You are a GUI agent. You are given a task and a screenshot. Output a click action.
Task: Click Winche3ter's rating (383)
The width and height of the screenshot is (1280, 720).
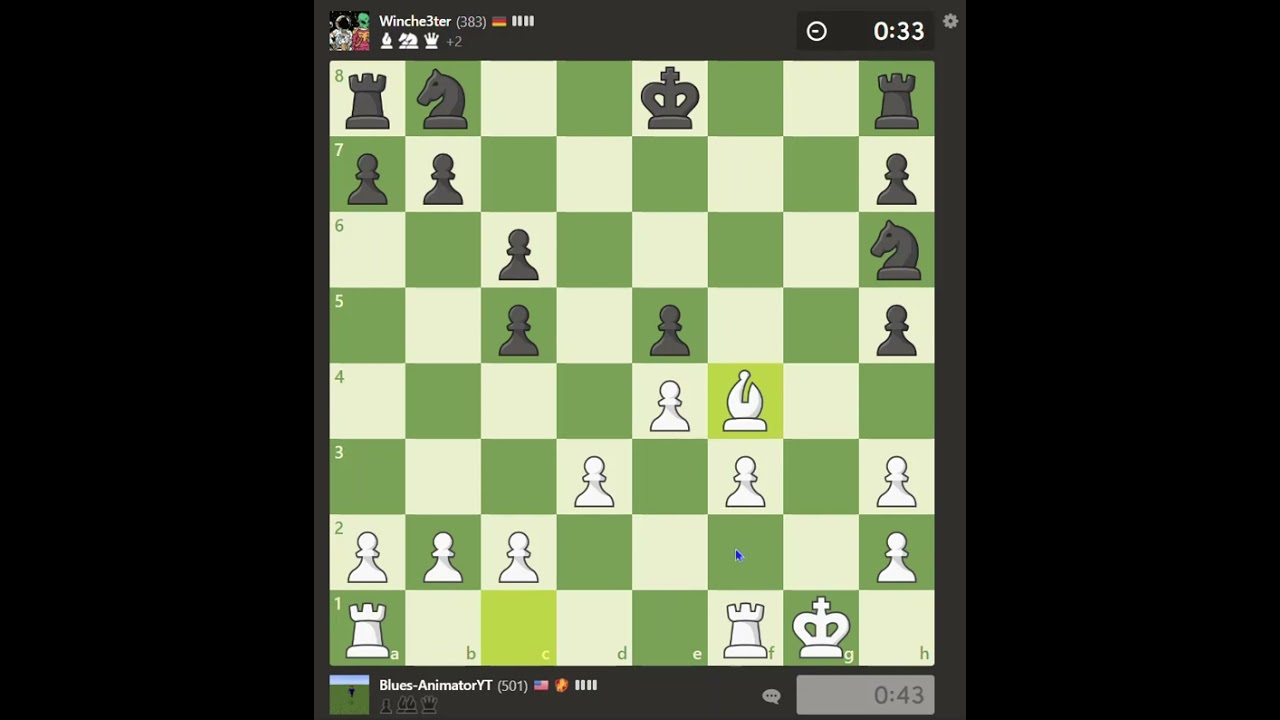coord(471,21)
